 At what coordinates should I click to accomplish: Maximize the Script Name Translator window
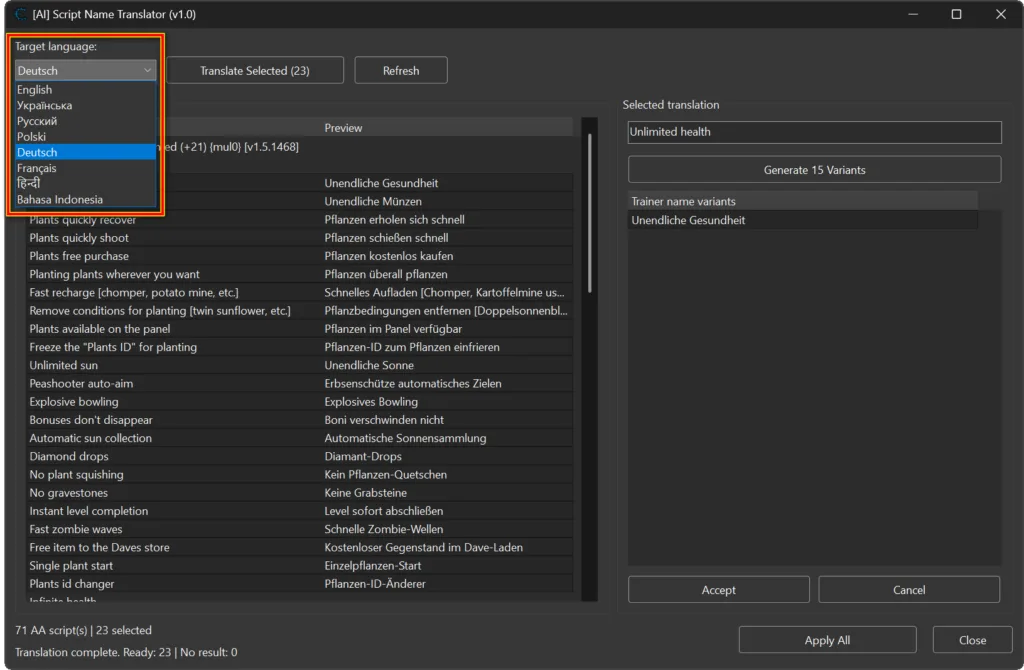click(x=956, y=14)
